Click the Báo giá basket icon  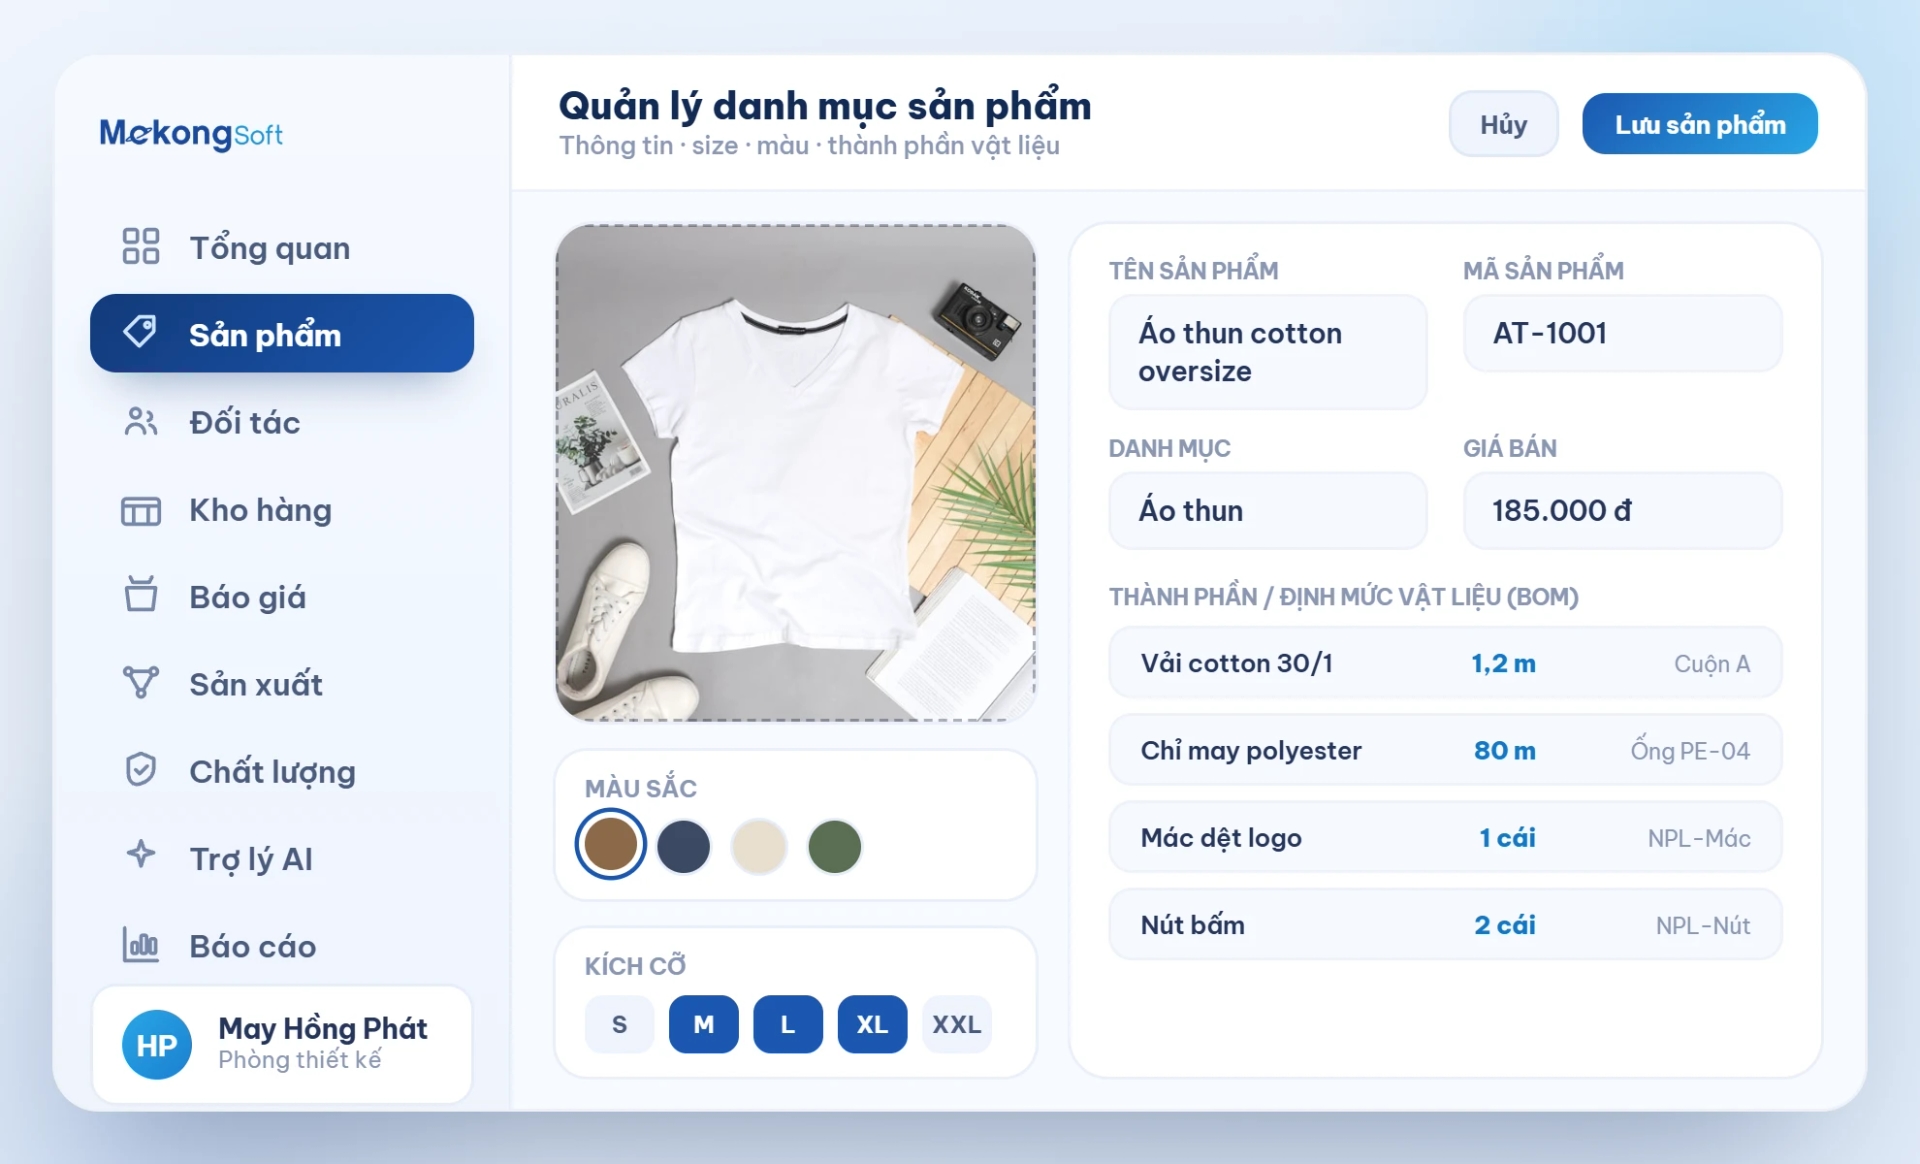point(140,595)
